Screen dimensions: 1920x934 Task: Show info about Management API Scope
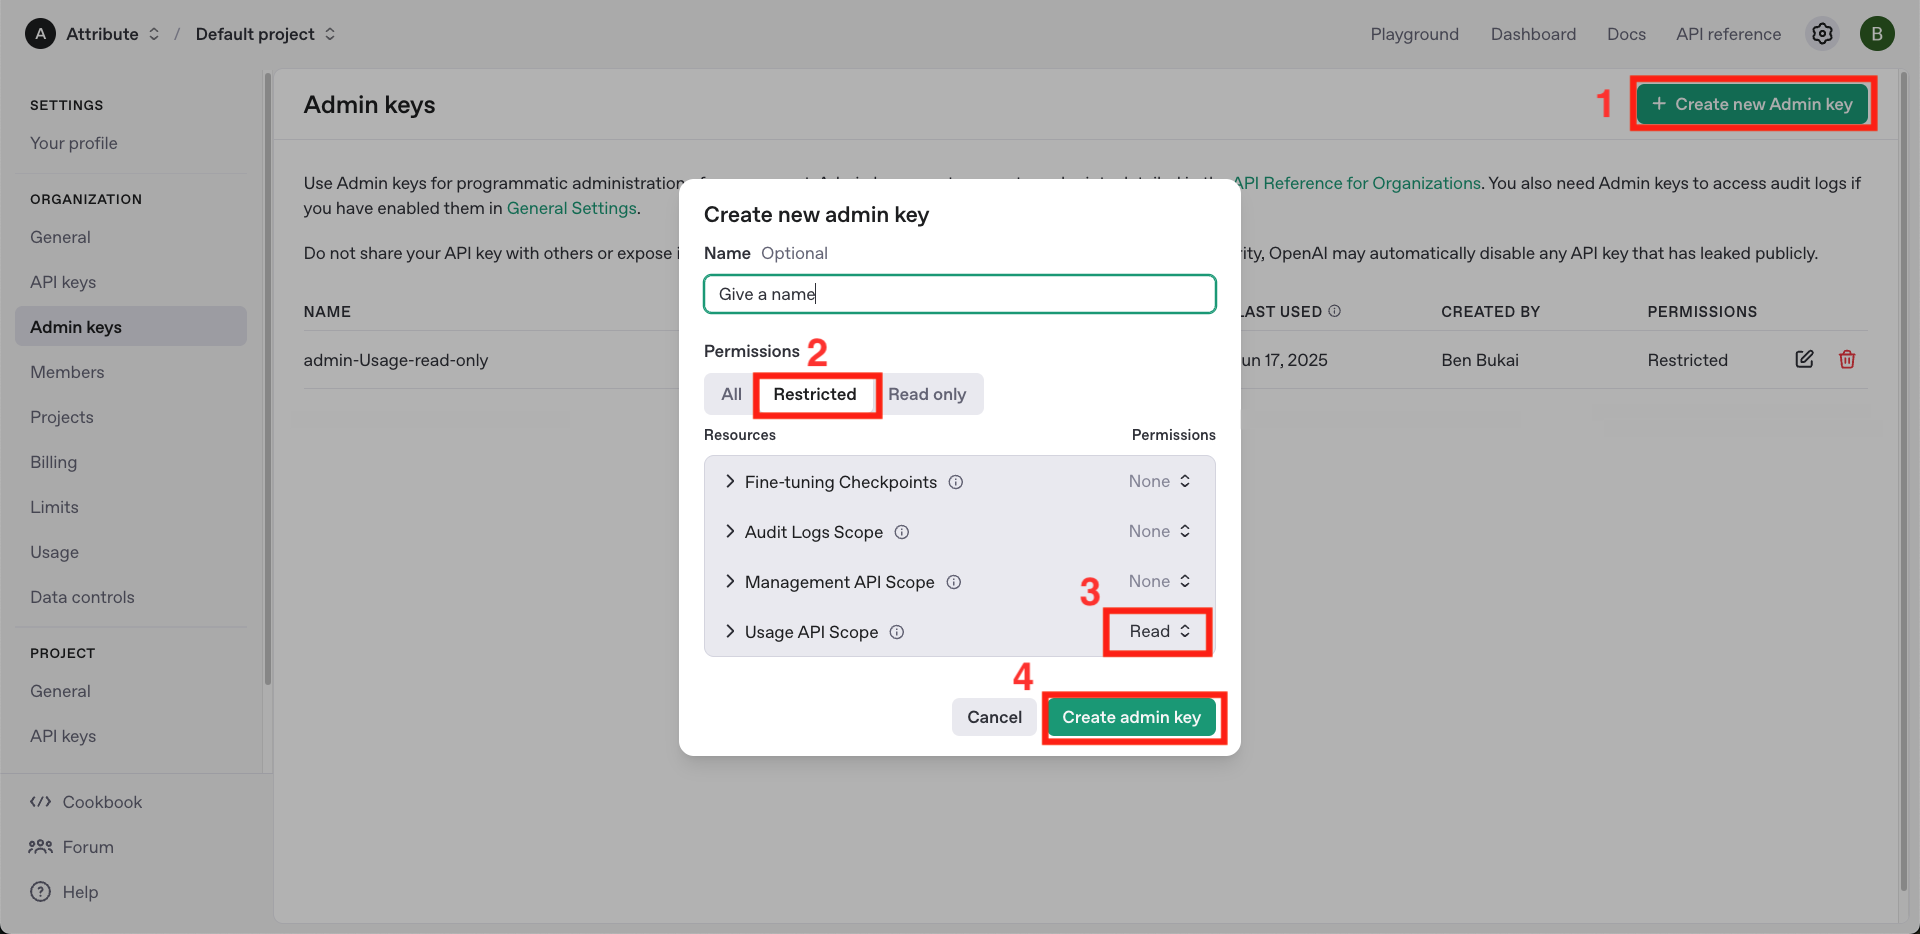(954, 582)
